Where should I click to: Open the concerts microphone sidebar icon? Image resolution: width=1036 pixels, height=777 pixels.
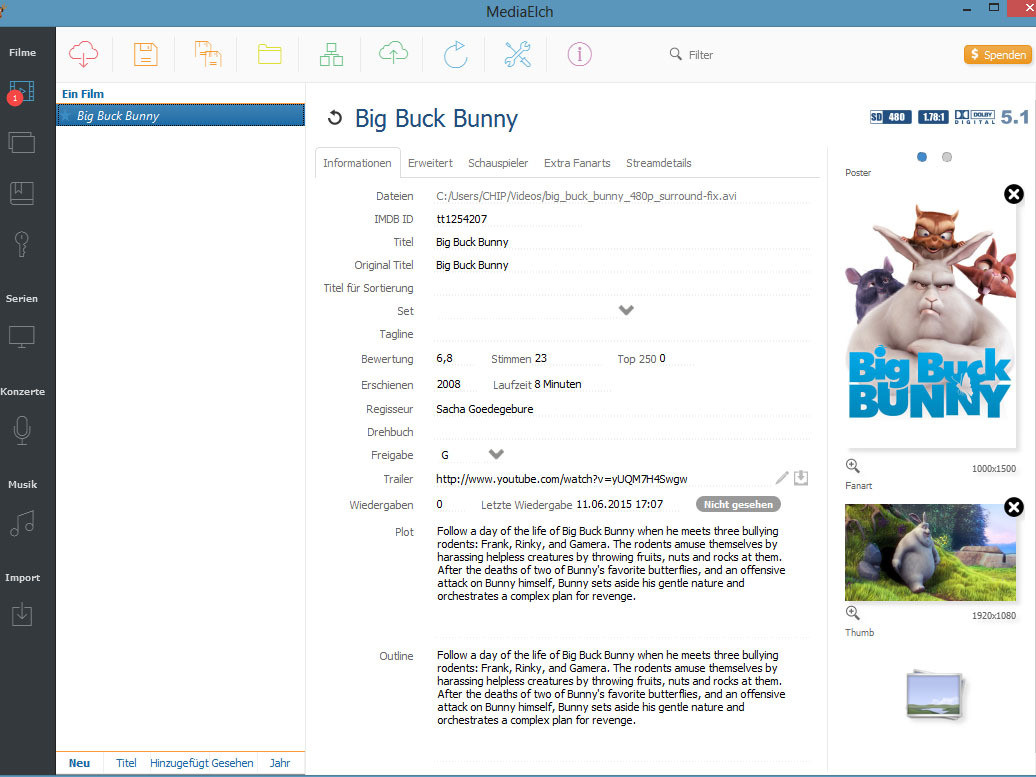coord(21,430)
